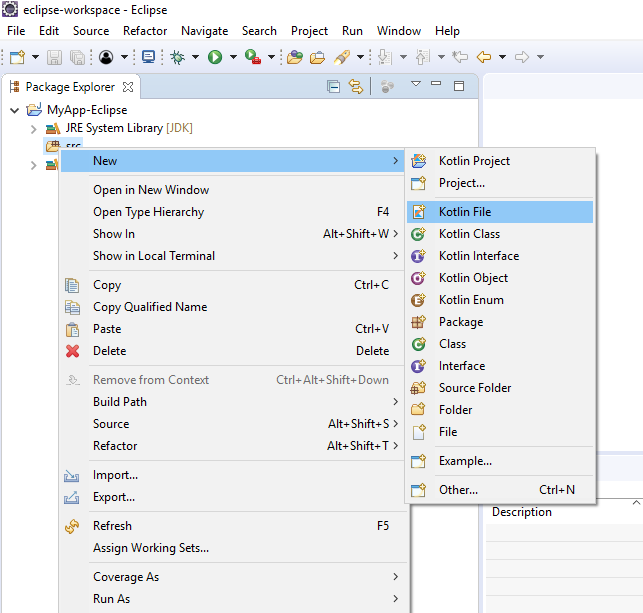Click the Save All toolbar icon
Image resolution: width=643 pixels, height=613 pixels.
coord(78,57)
